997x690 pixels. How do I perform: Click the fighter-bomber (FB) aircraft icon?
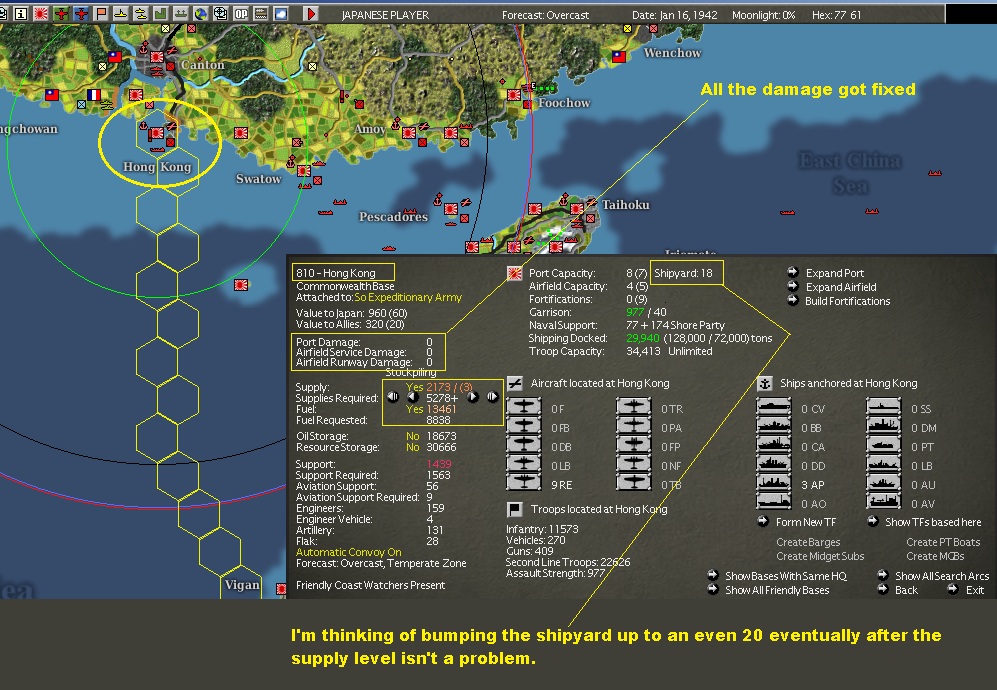point(523,426)
